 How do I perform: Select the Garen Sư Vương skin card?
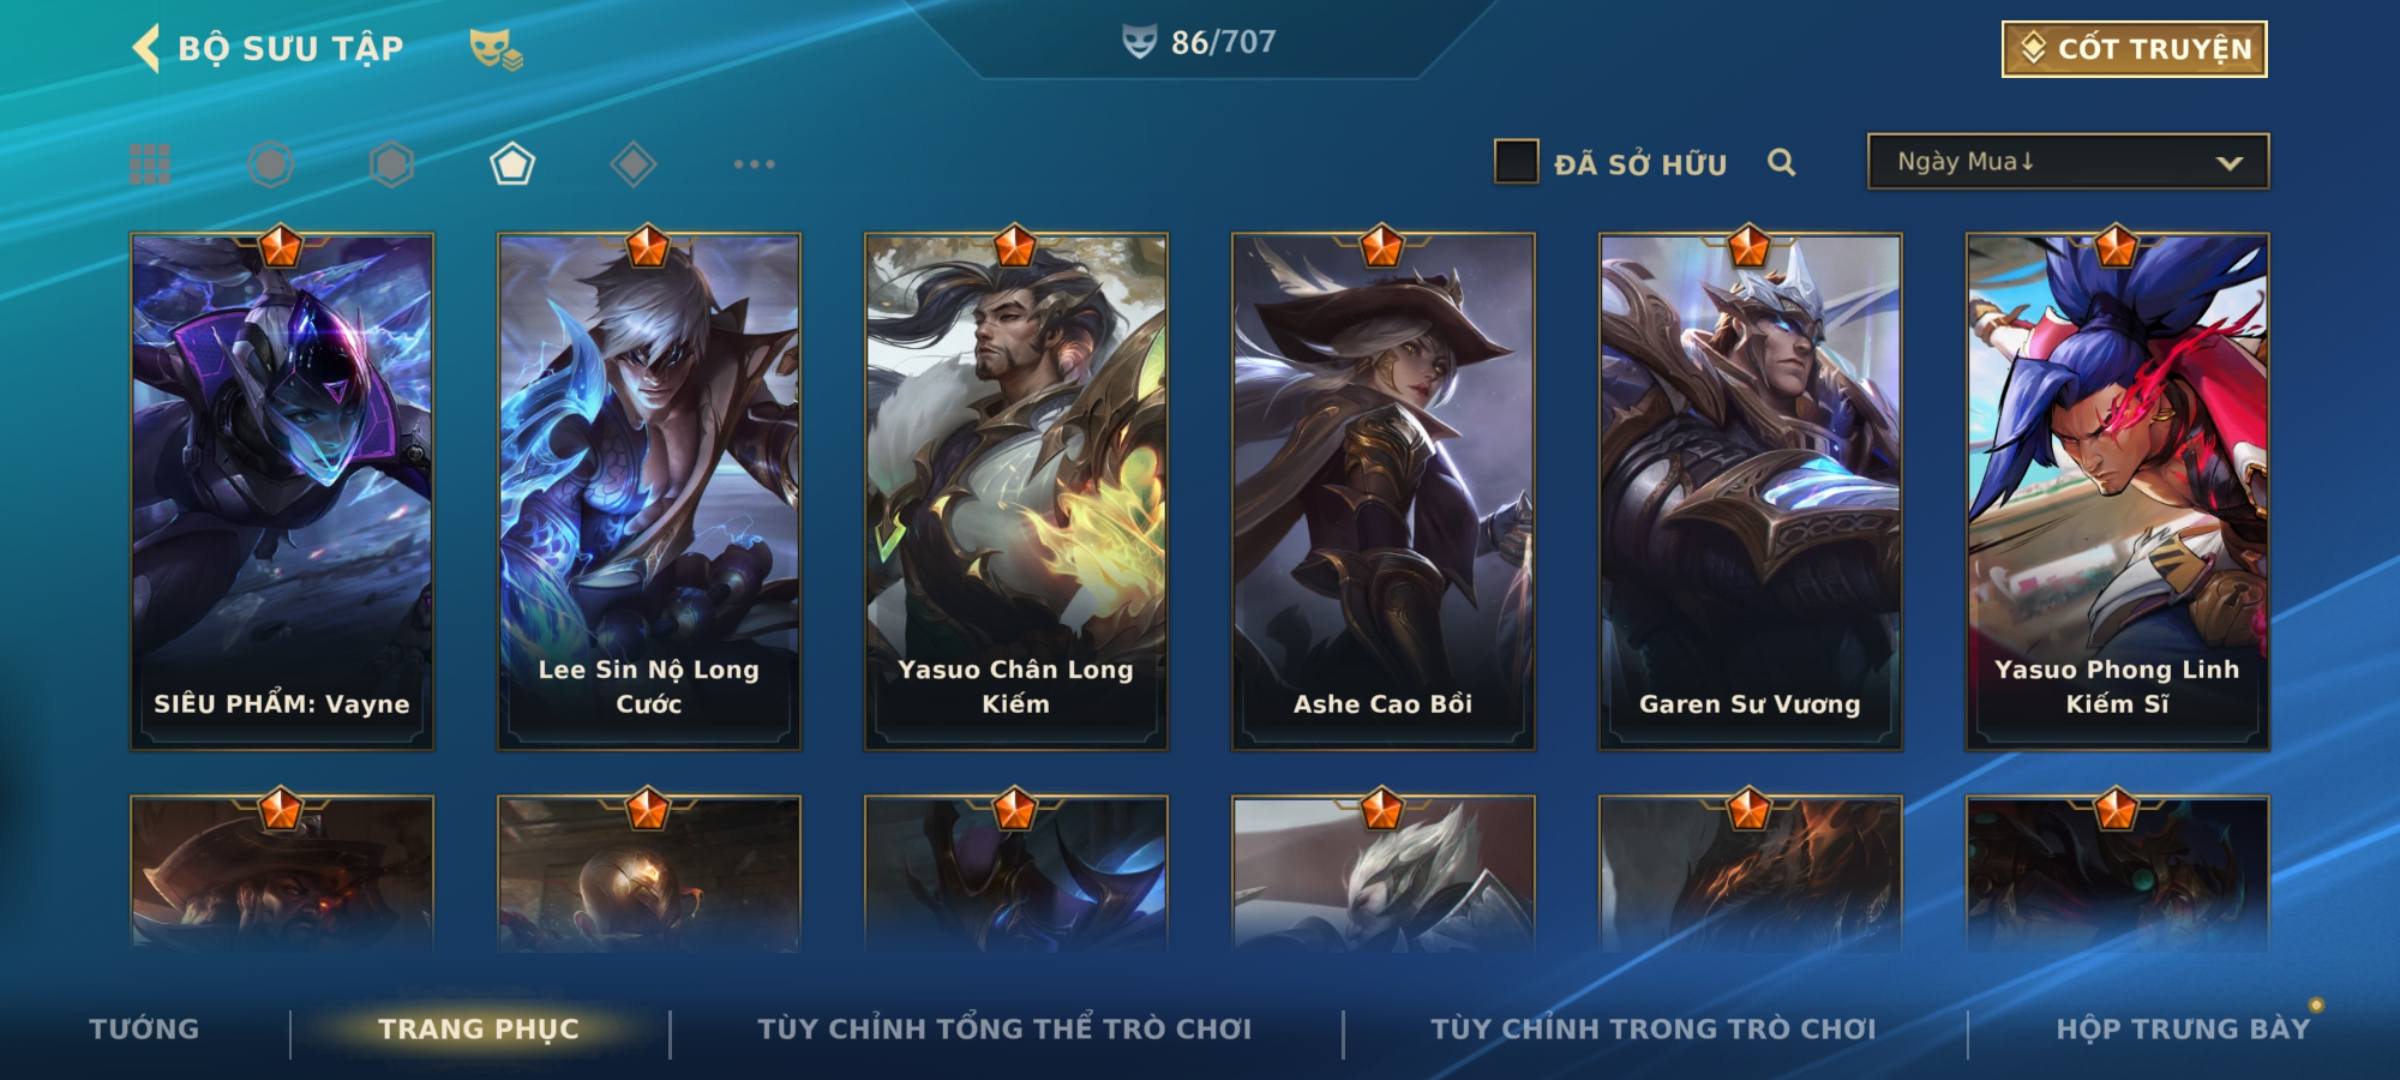coord(1750,492)
